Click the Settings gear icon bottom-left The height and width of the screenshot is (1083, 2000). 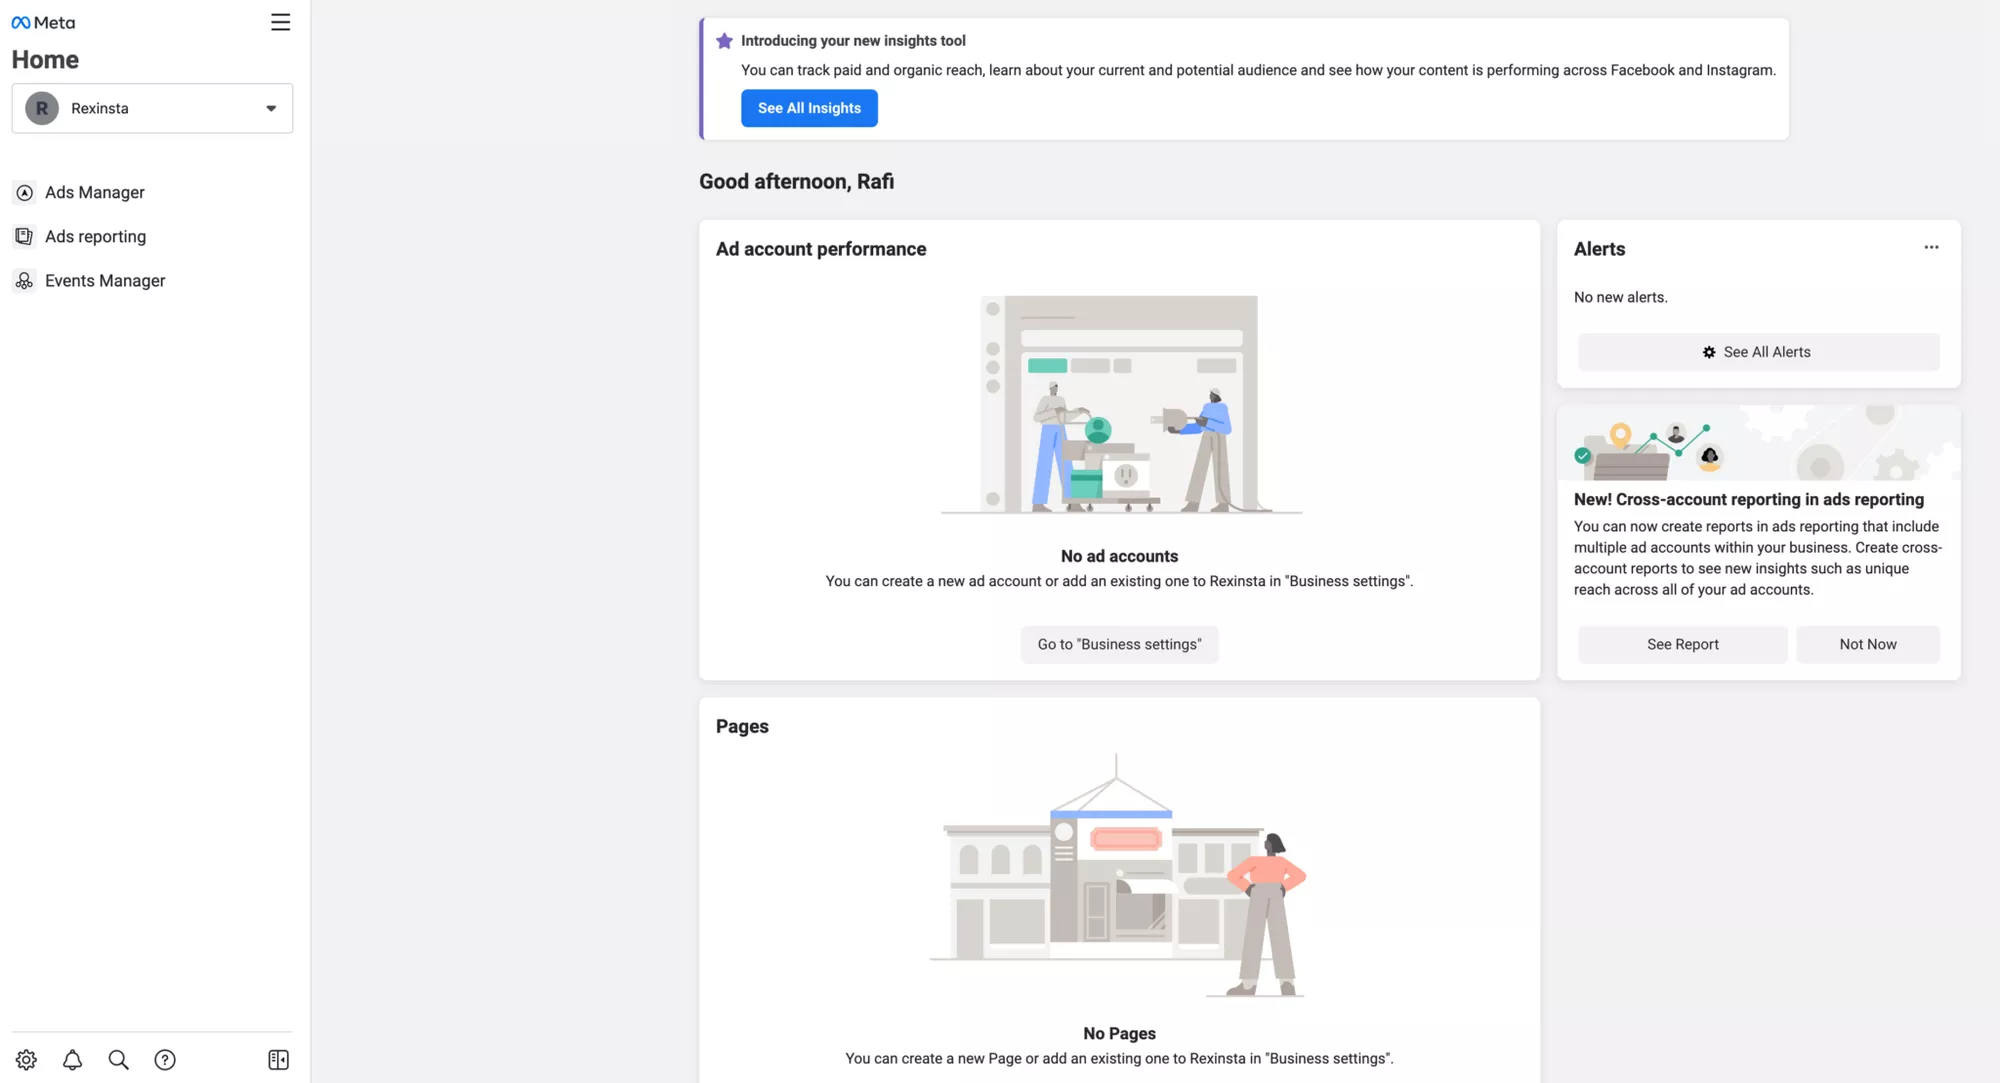(24, 1059)
